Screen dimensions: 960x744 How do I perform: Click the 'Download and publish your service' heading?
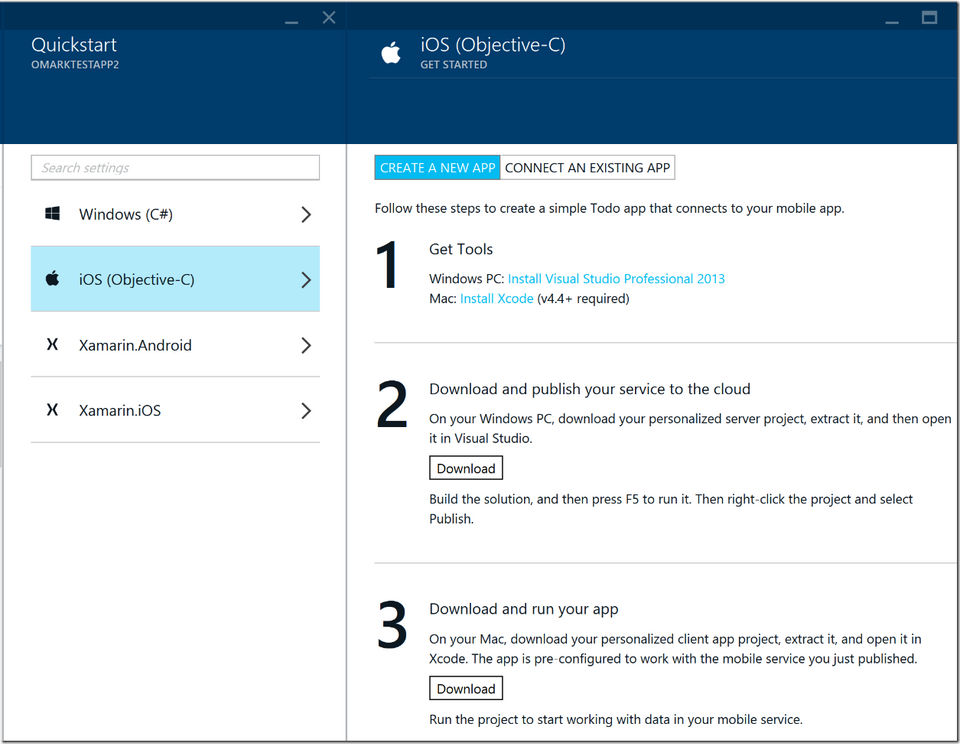590,389
